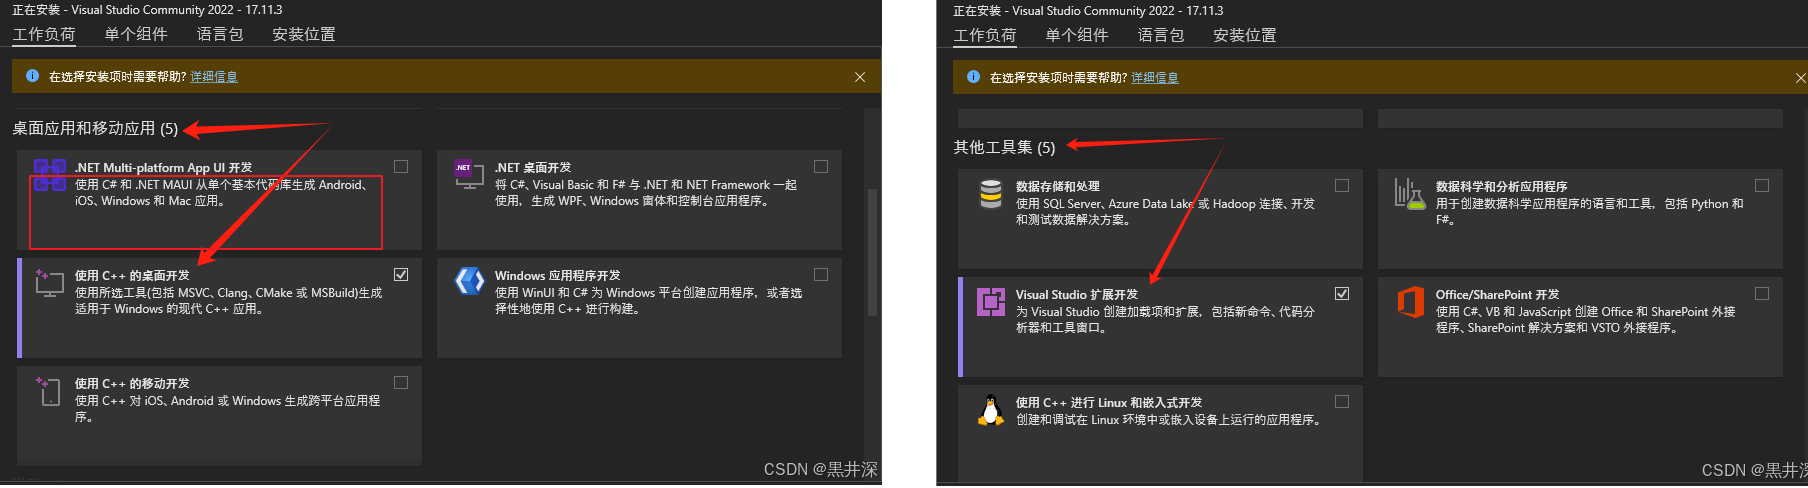Image resolution: width=1808 pixels, height=488 pixels.
Task: Click the .NET MAUI workload icon in left window
Action: [x=50, y=175]
